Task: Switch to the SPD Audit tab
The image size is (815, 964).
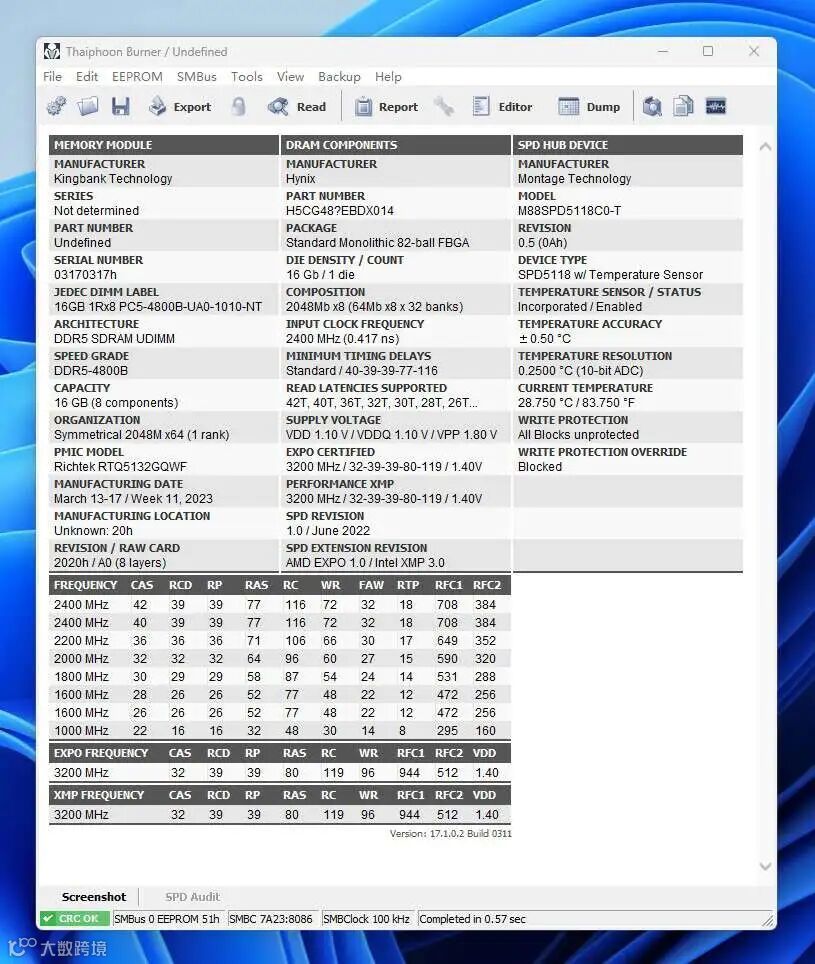Action: click(x=192, y=897)
